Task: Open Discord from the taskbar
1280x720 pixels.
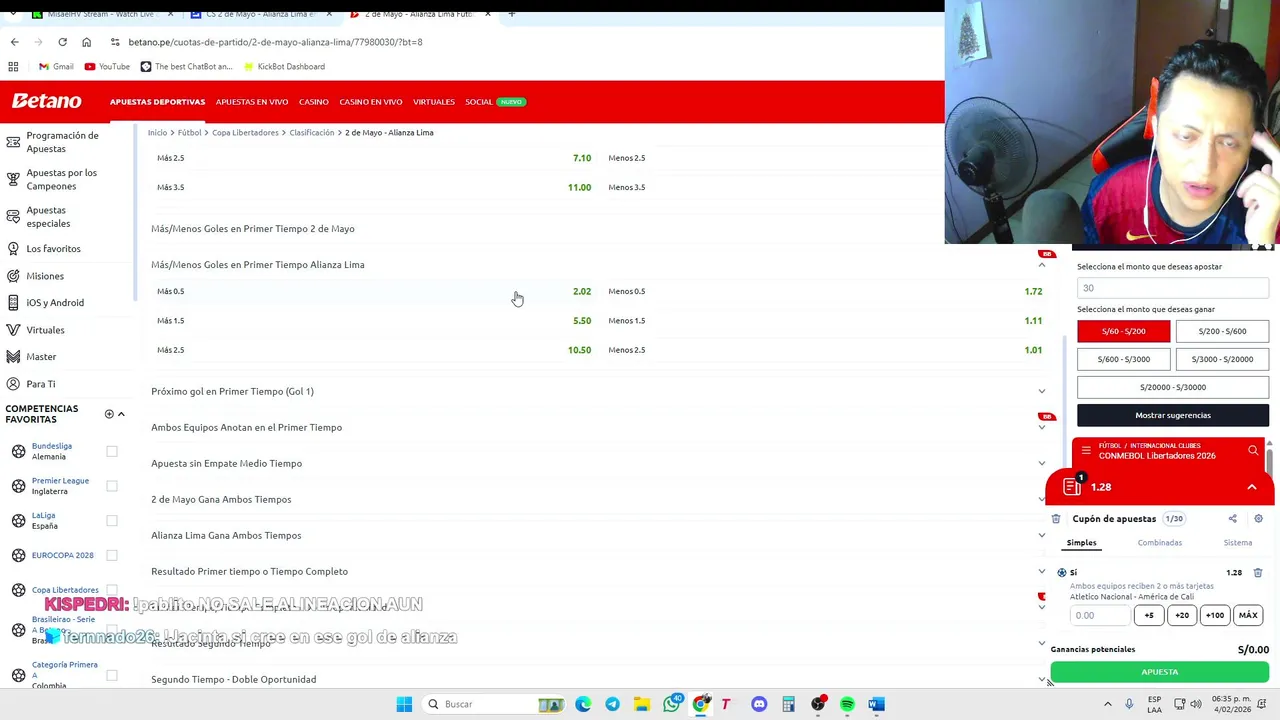Action: tap(759, 704)
